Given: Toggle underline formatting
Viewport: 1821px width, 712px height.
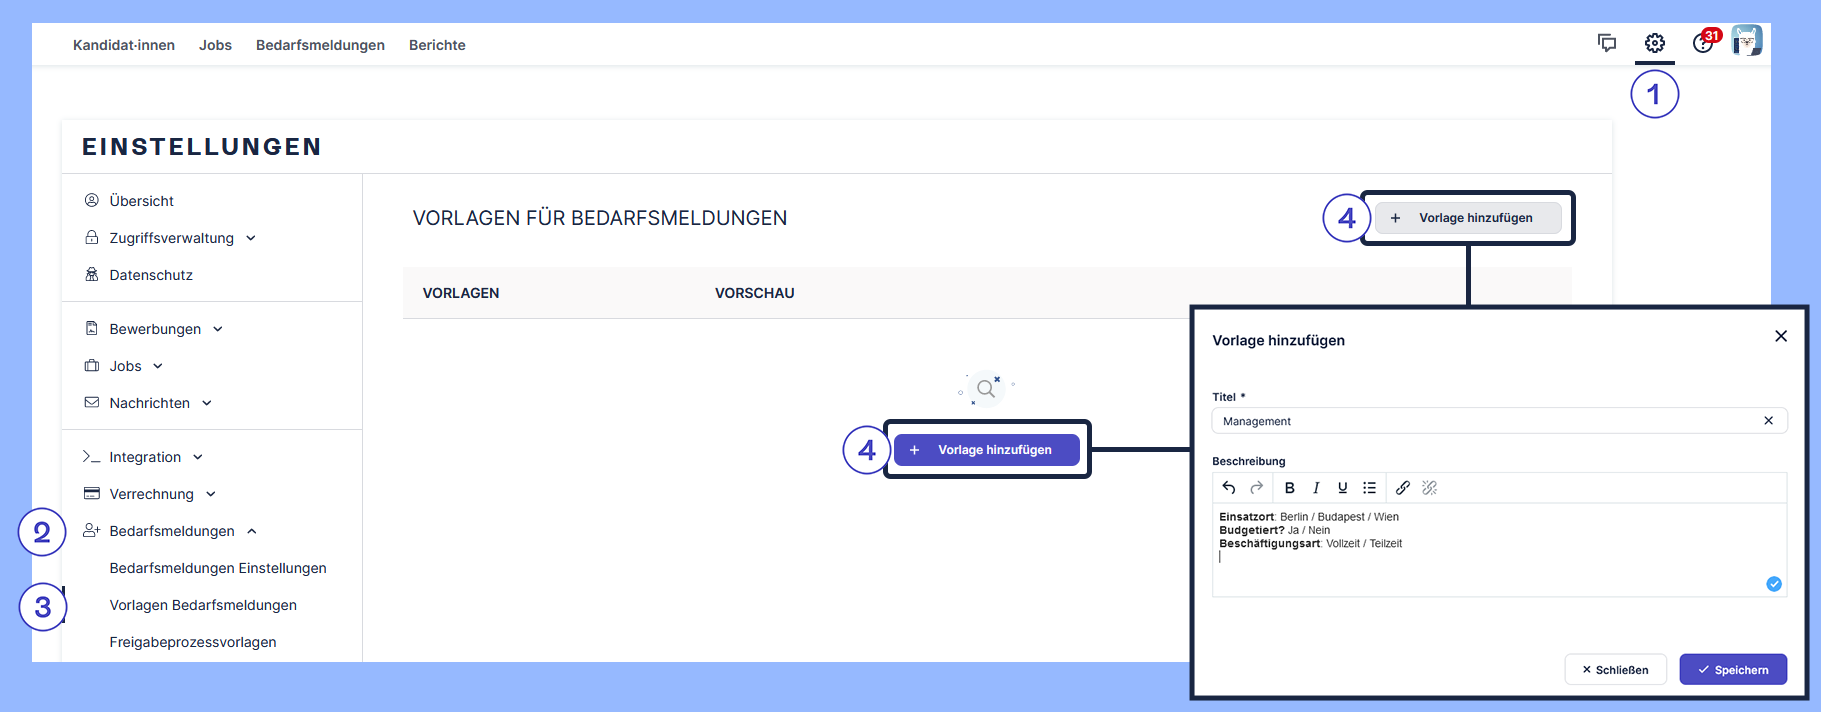Looking at the screenshot, I should coord(1343,488).
